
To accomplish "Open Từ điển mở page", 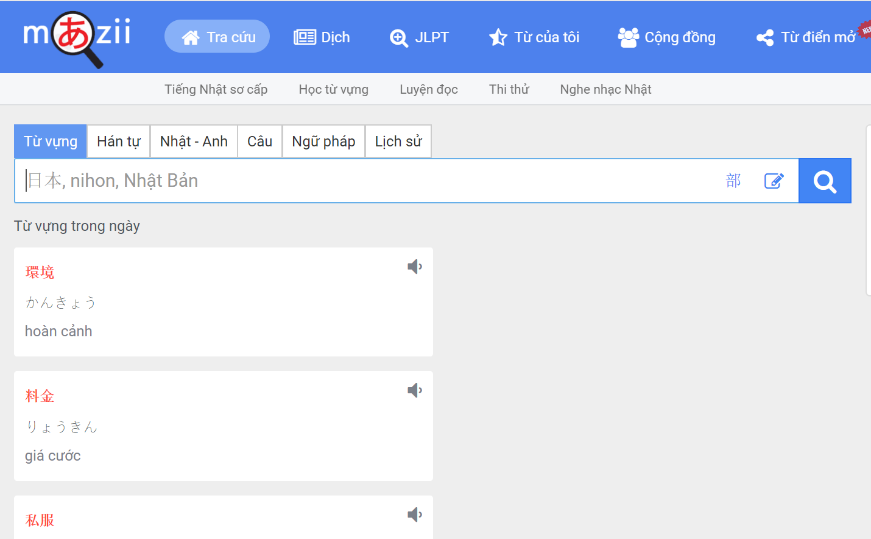I will click(x=806, y=37).
